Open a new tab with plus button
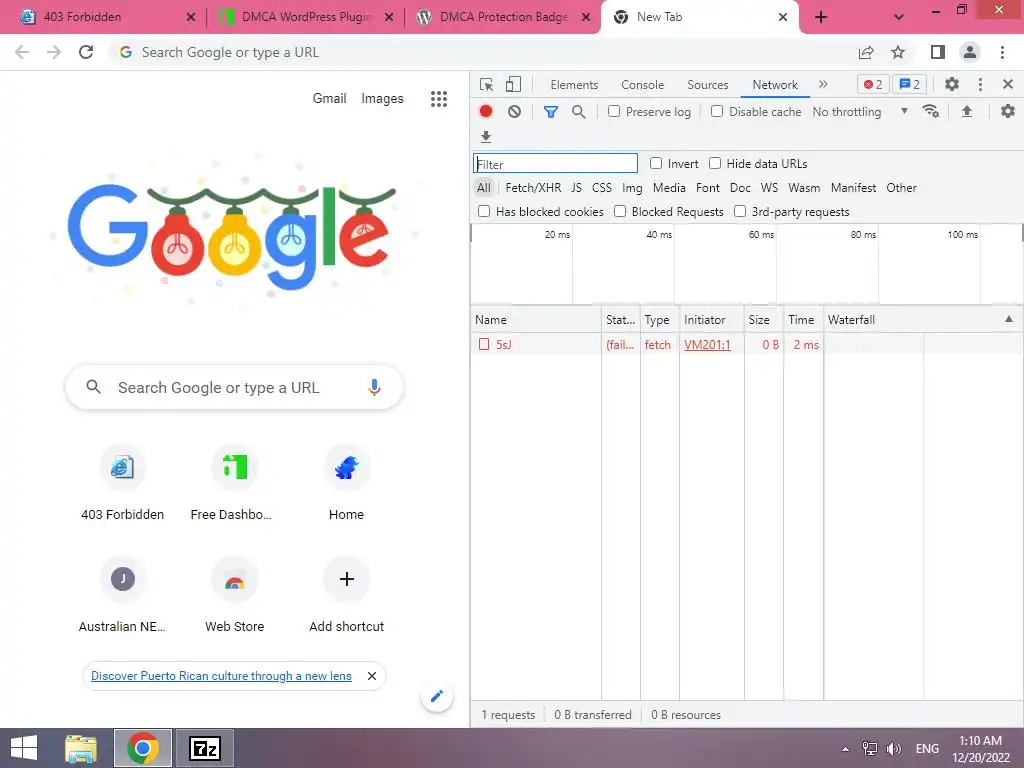 tap(822, 17)
